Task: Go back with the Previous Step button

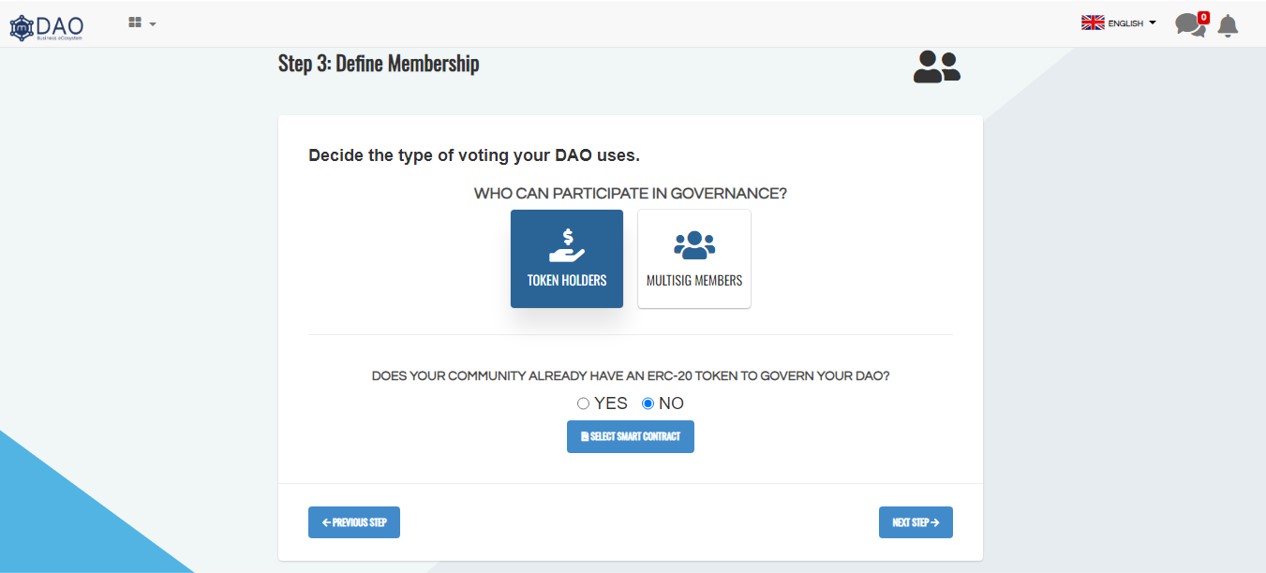Action: coord(354,522)
